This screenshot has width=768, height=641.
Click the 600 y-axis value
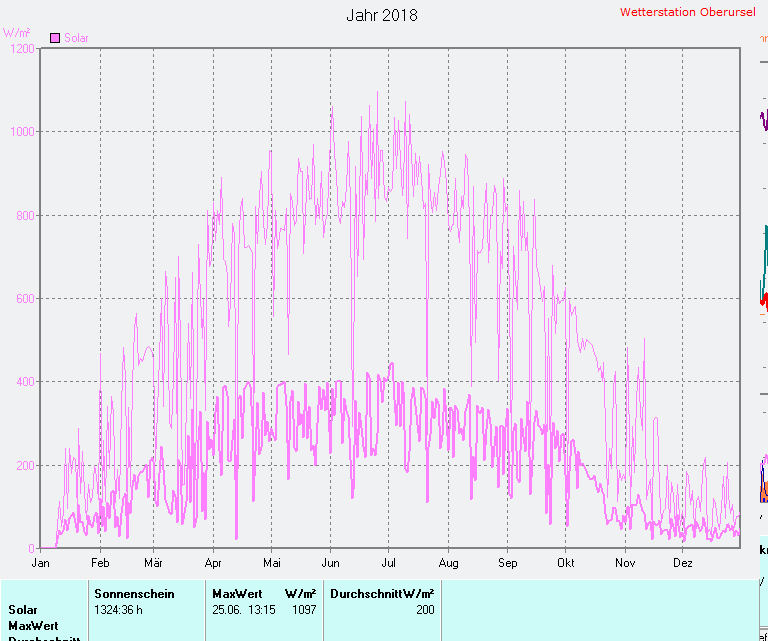pos(25,299)
